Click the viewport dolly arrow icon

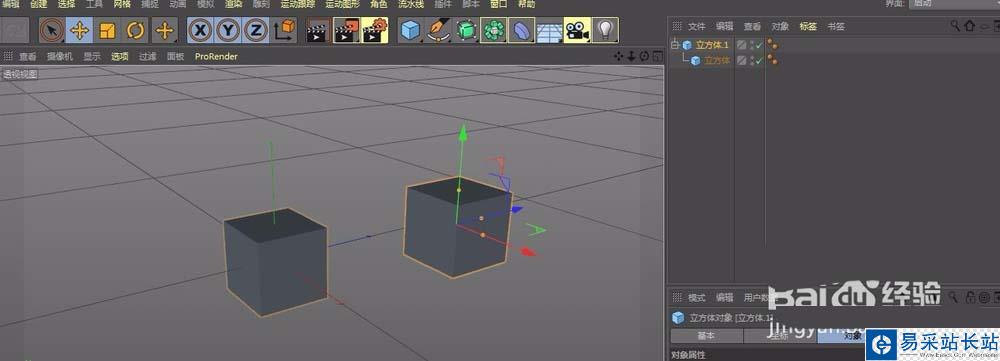(631, 56)
